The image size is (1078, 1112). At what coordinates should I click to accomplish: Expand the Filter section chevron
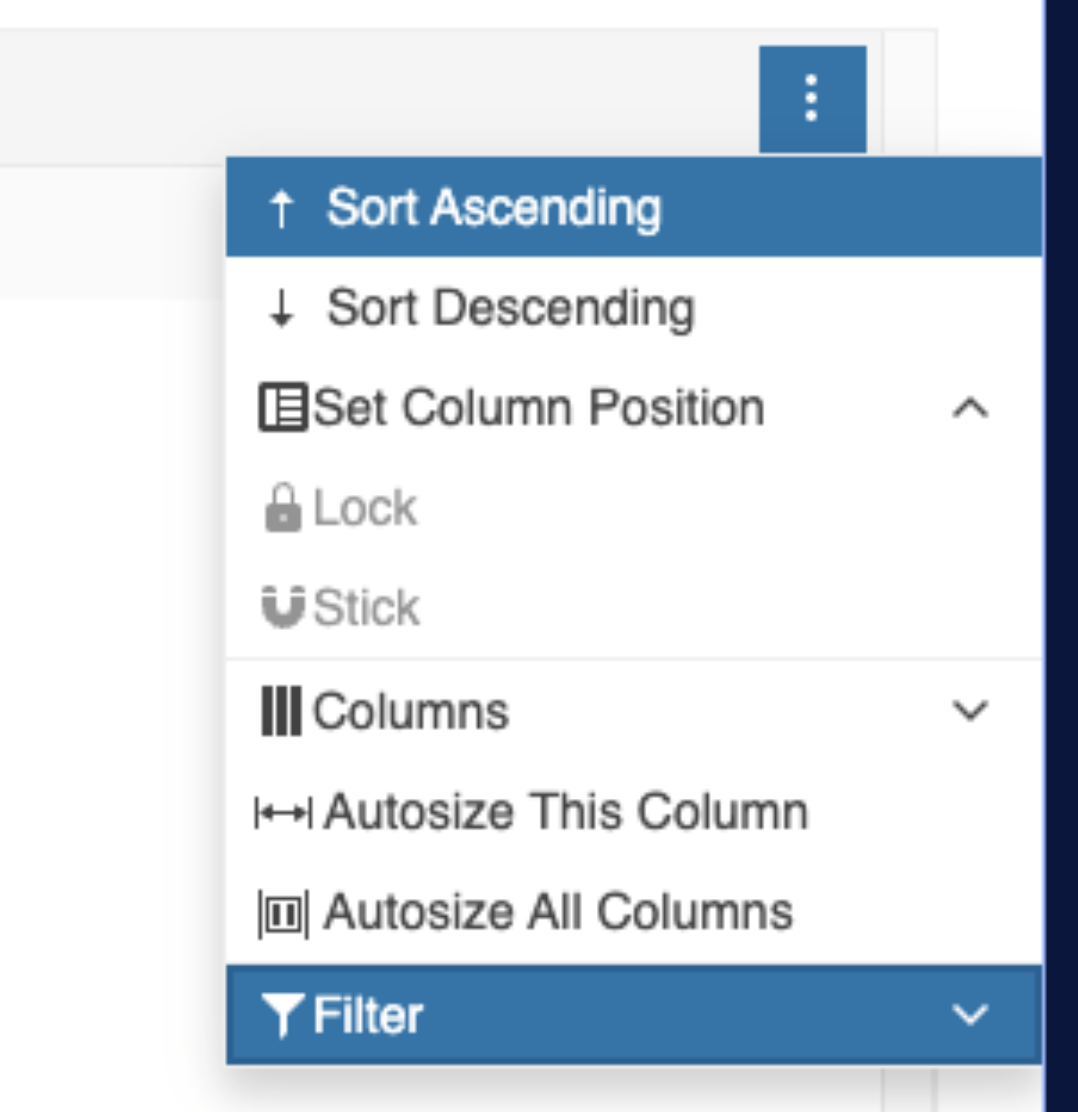point(970,1015)
